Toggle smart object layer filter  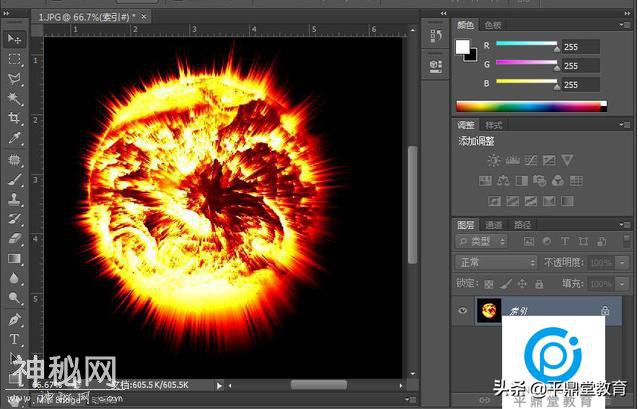click(602, 242)
